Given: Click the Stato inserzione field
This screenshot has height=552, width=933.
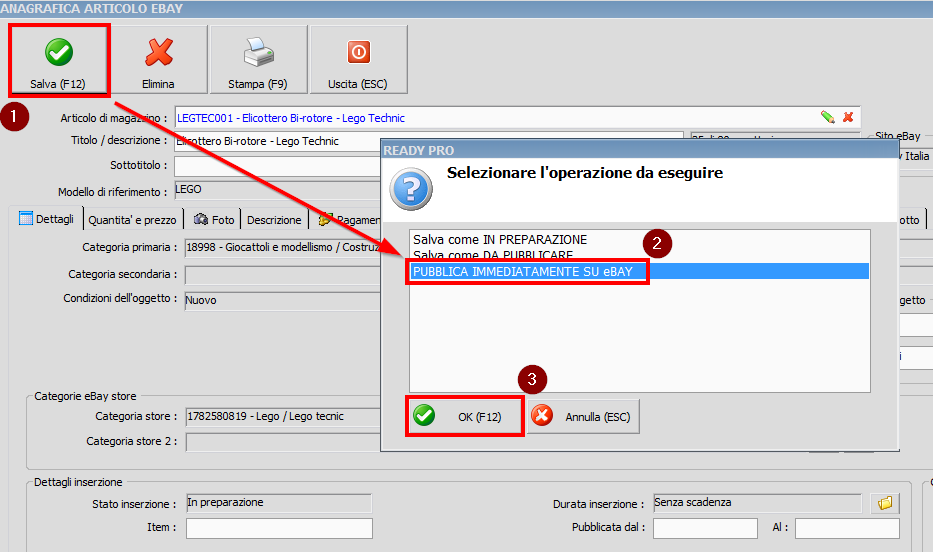Looking at the screenshot, I should click(279, 503).
